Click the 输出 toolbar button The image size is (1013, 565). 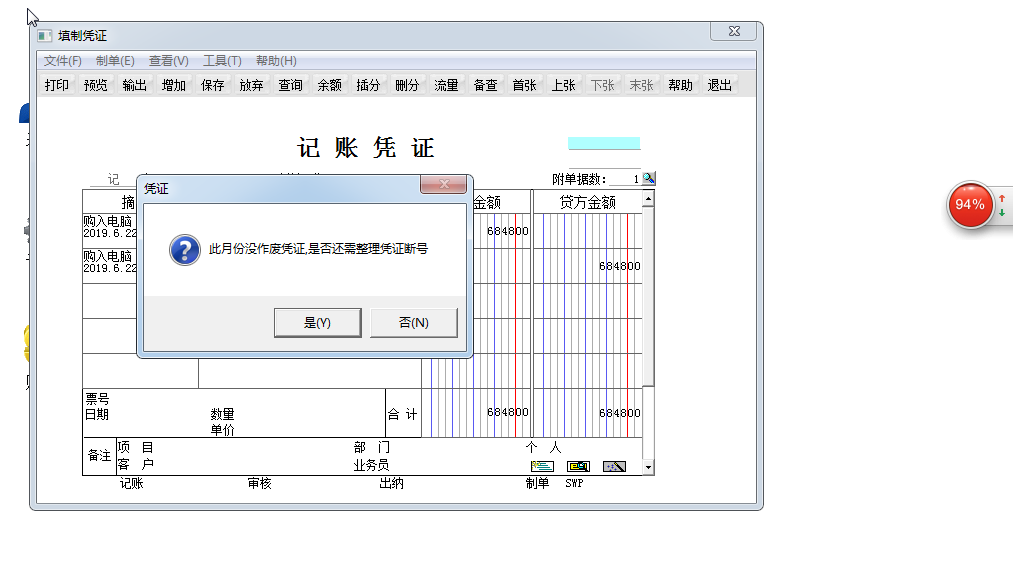tap(134, 85)
